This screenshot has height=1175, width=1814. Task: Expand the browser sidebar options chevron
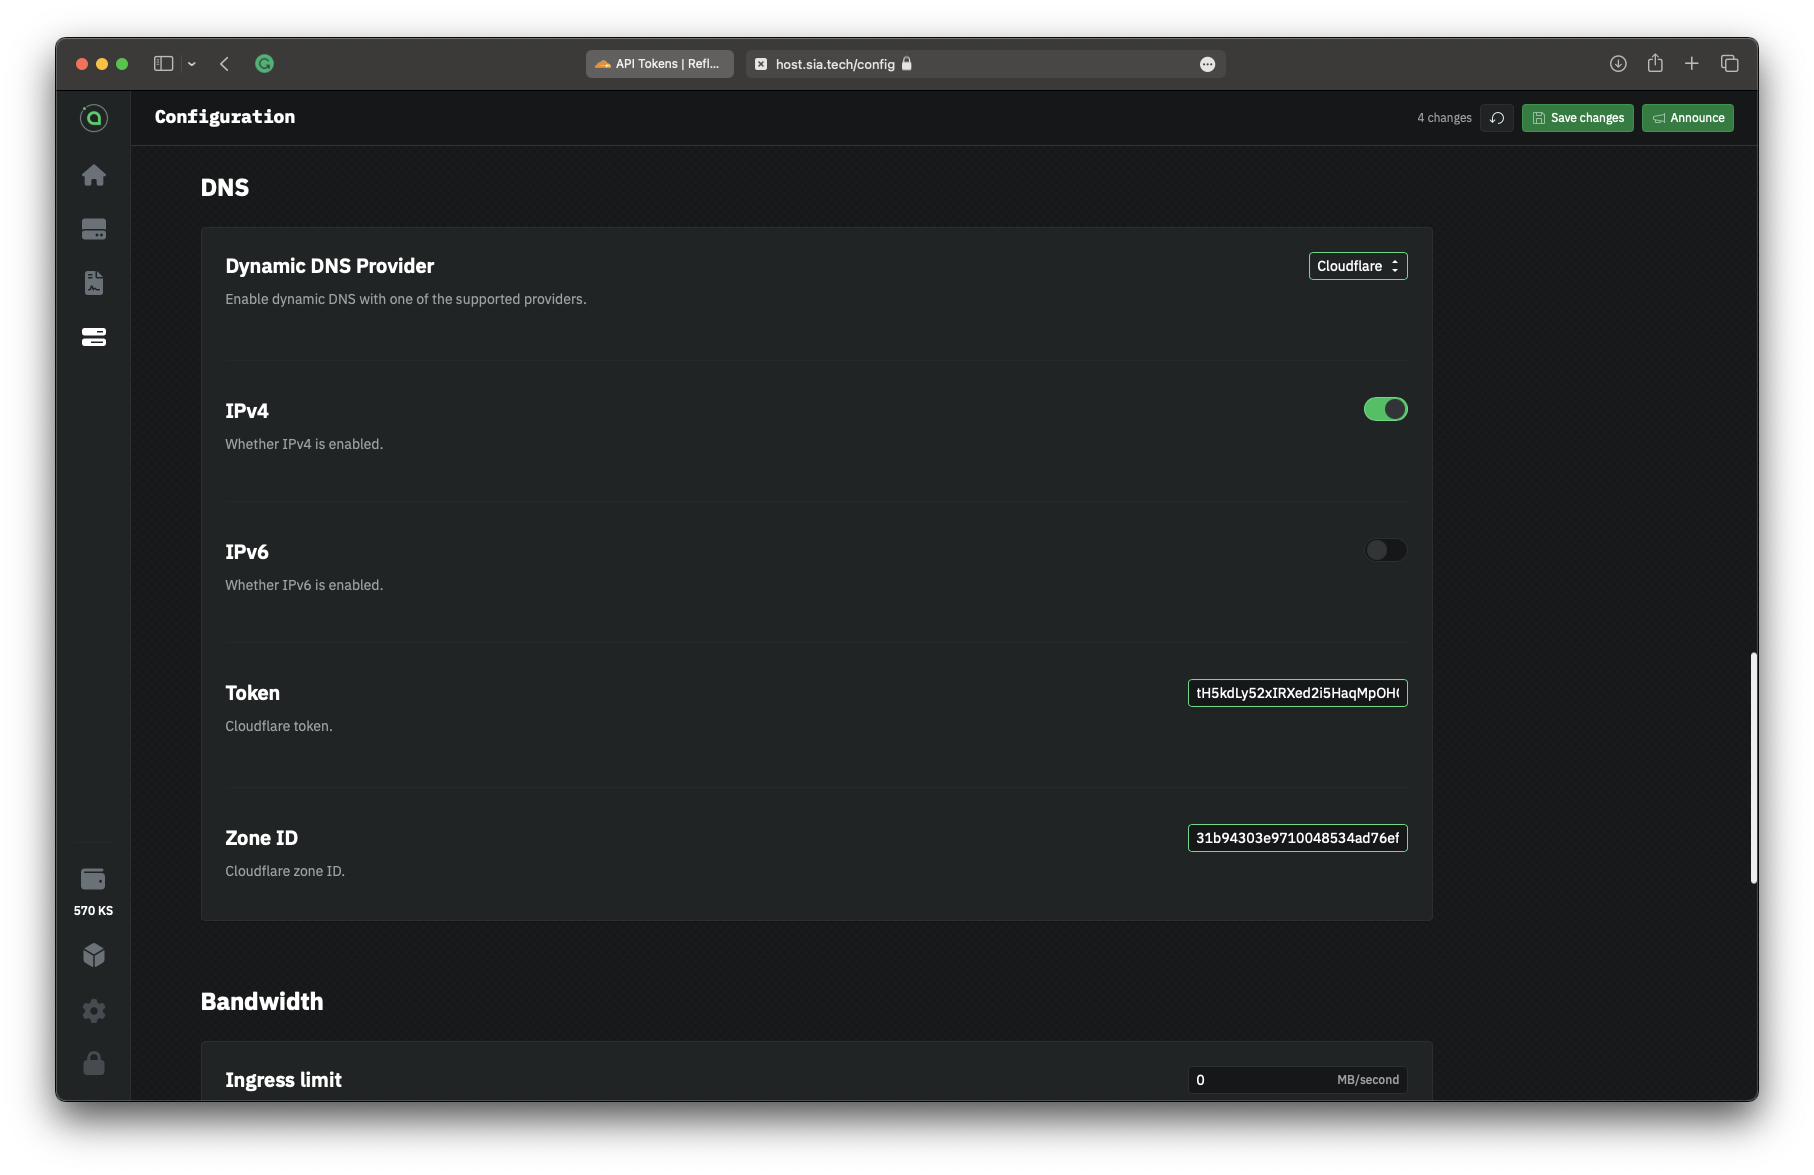(x=192, y=64)
